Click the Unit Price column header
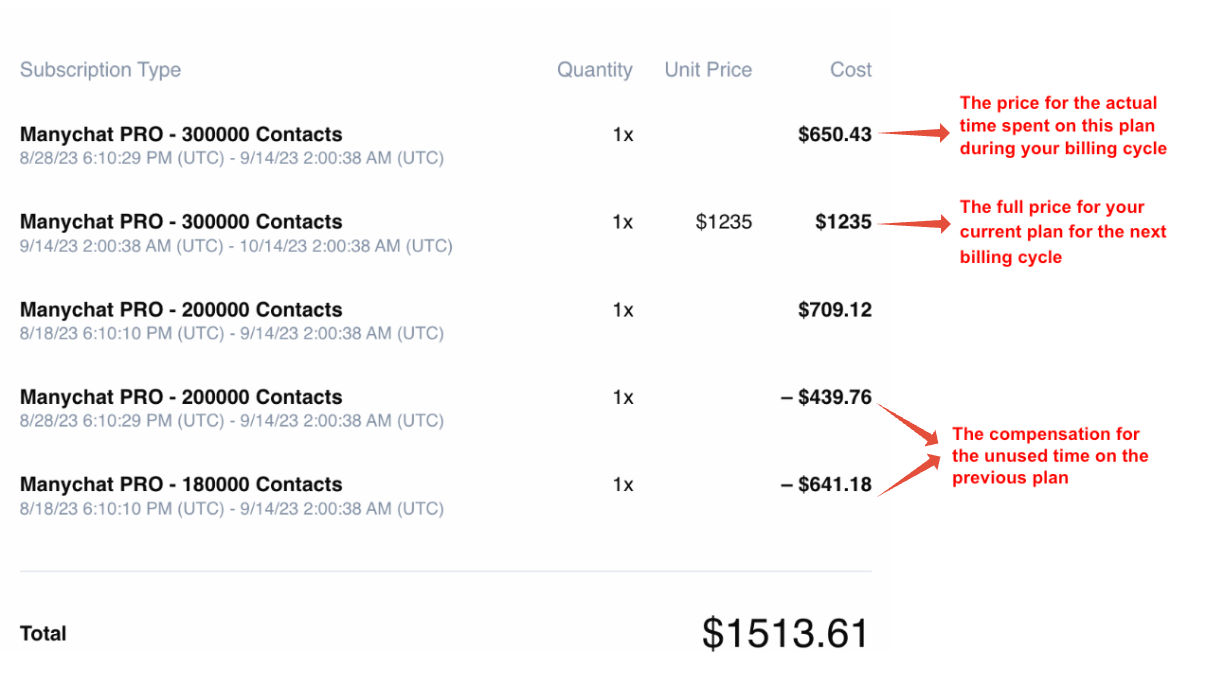1224x685 pixels. (708, 70)
